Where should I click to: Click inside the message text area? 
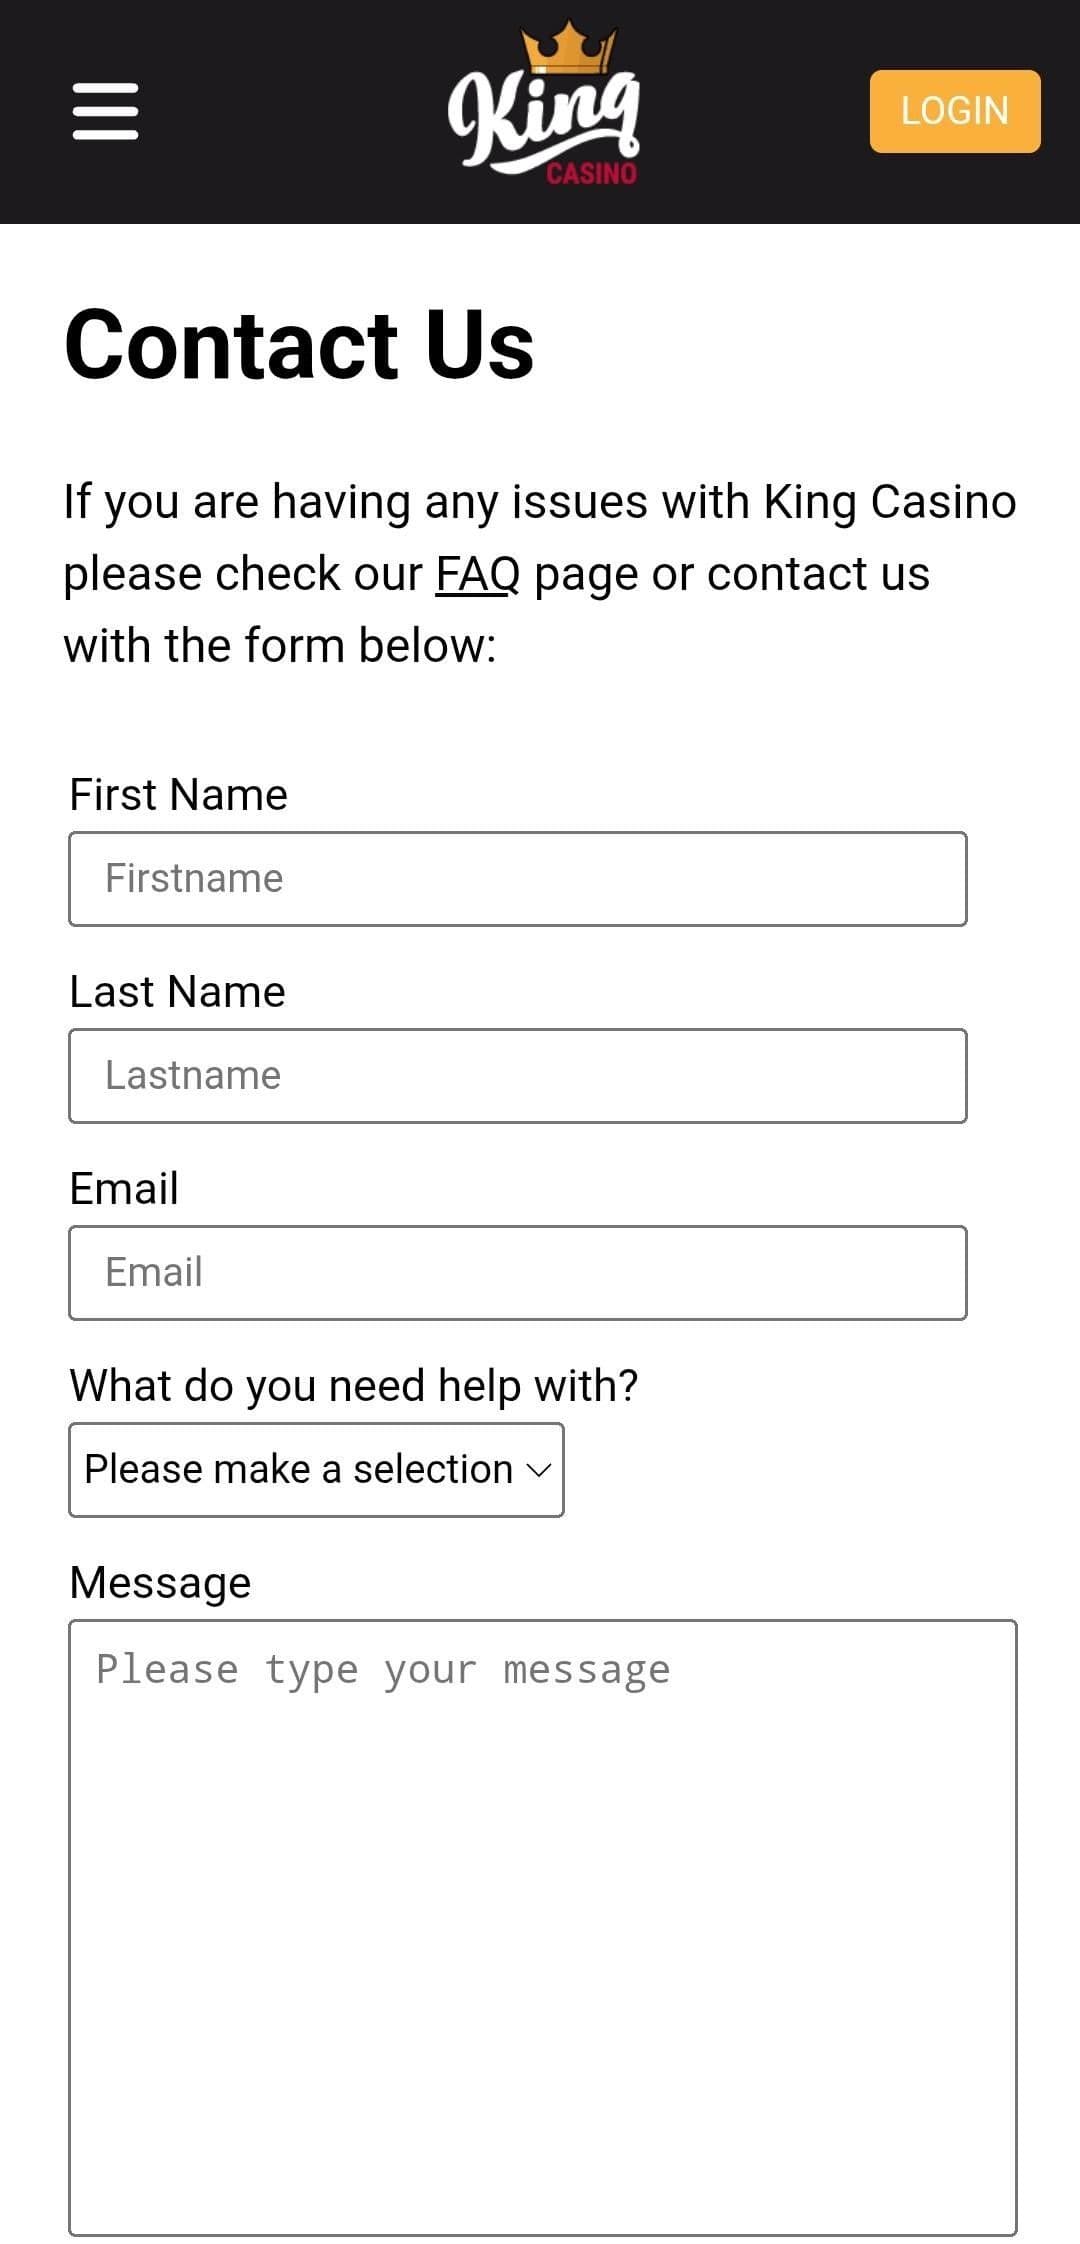pos(542,1930)
